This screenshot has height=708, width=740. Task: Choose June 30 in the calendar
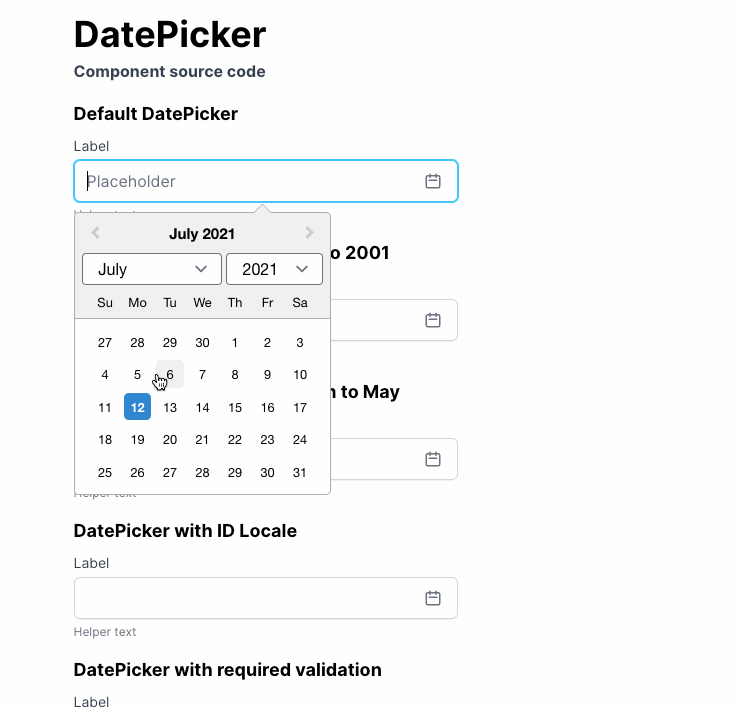[x=202, y=343]
